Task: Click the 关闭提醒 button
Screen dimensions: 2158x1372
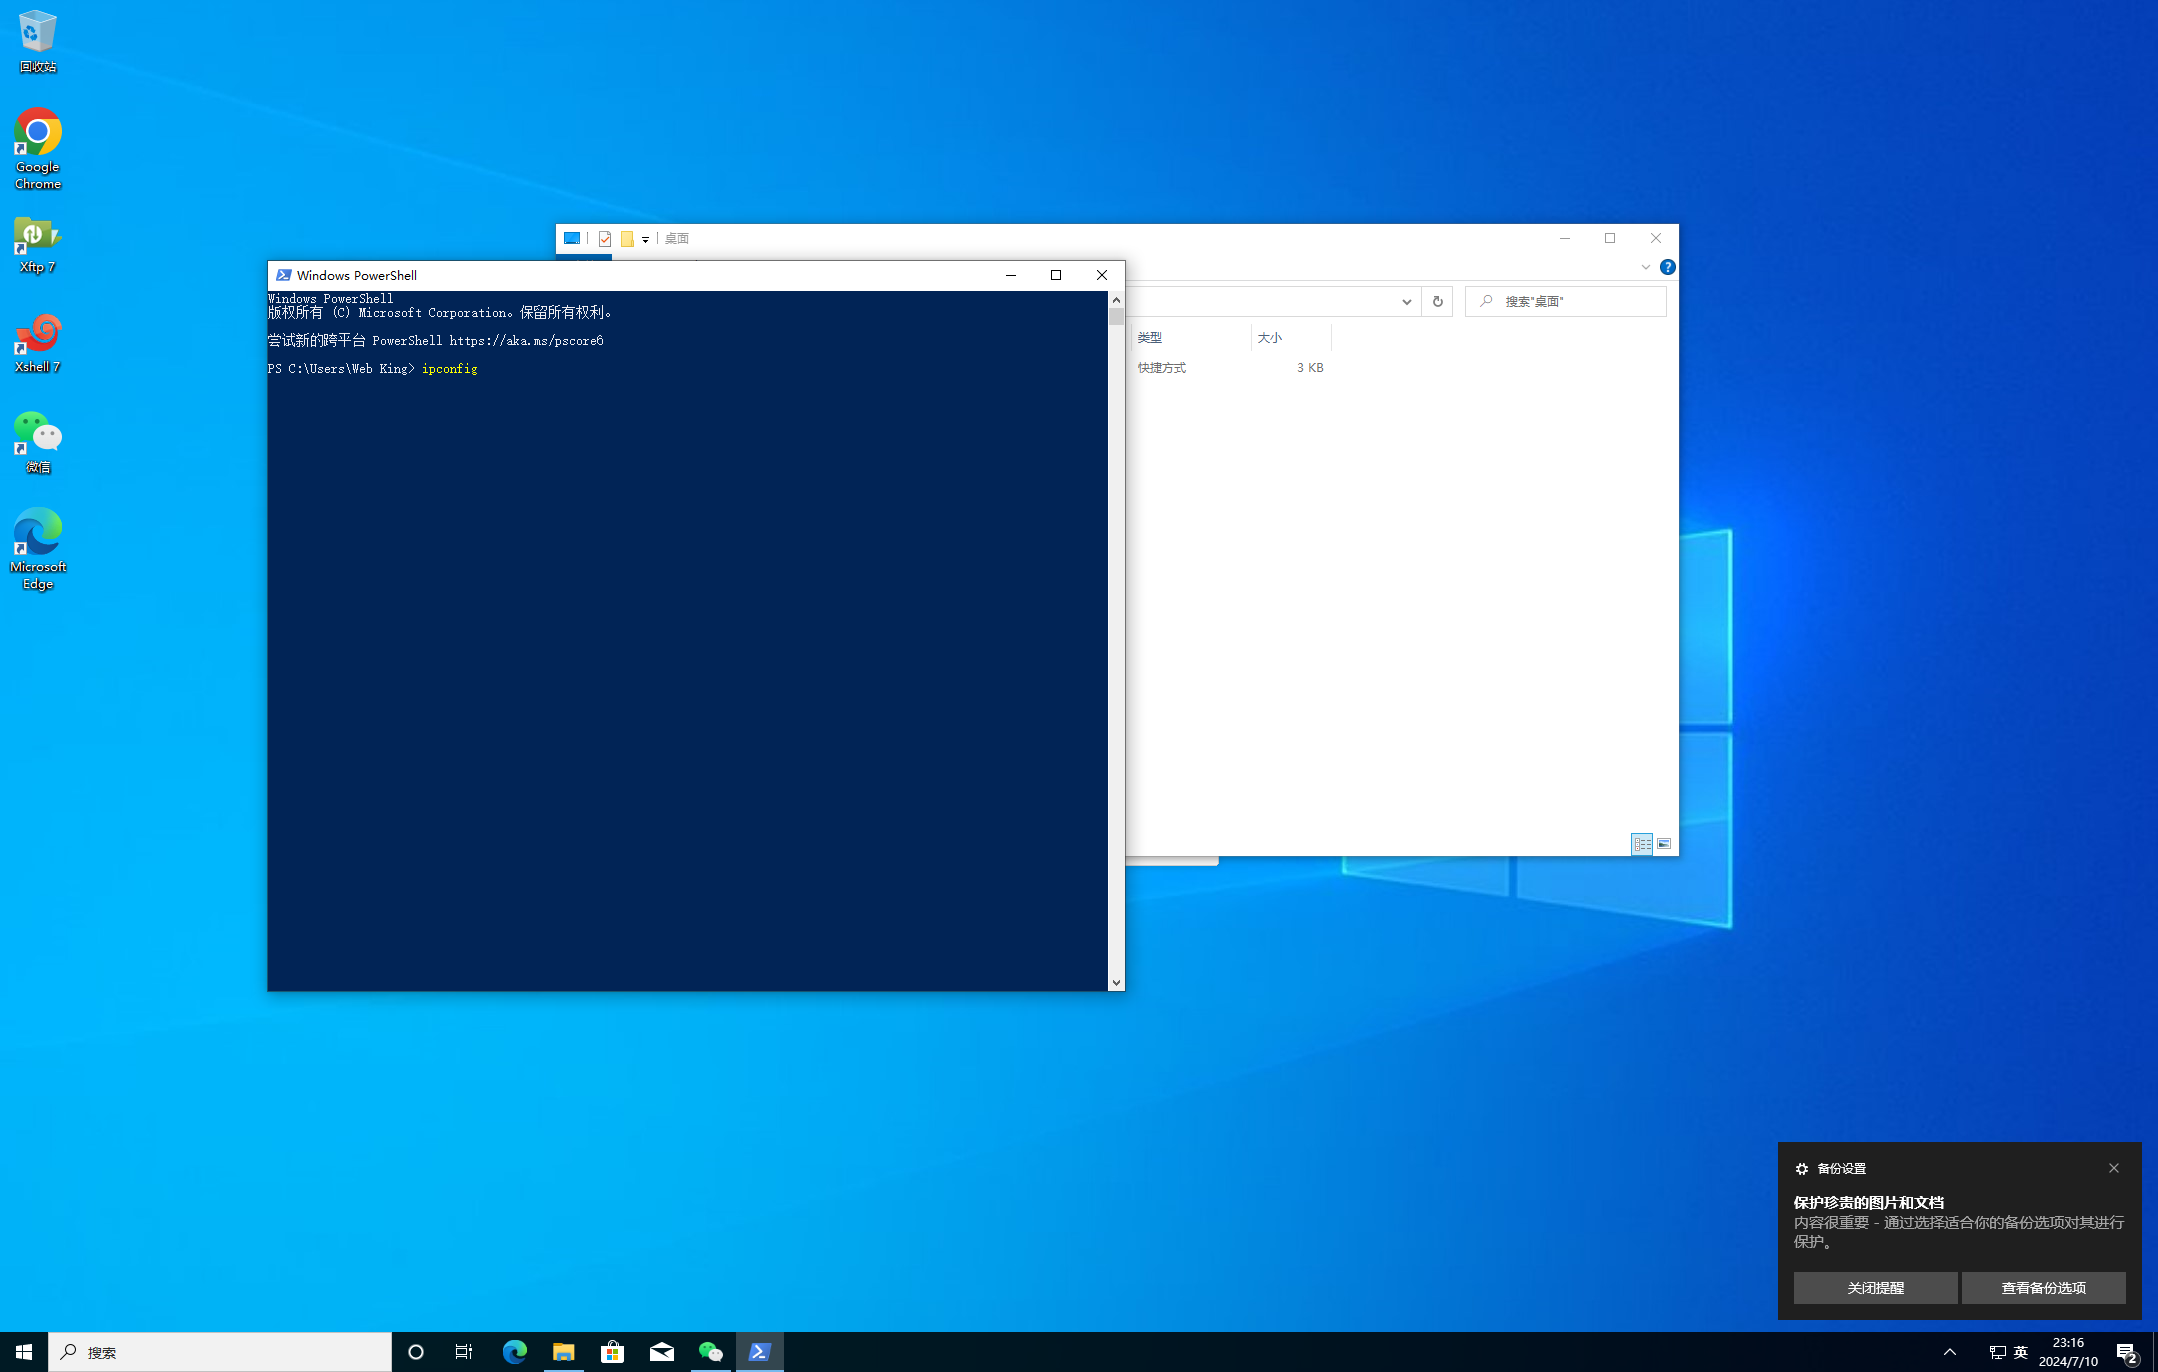Action: click(x=1875, y=1288)
